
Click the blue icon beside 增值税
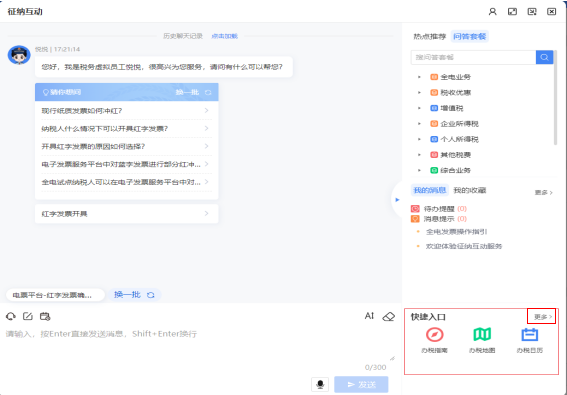[x=434, y=108]
